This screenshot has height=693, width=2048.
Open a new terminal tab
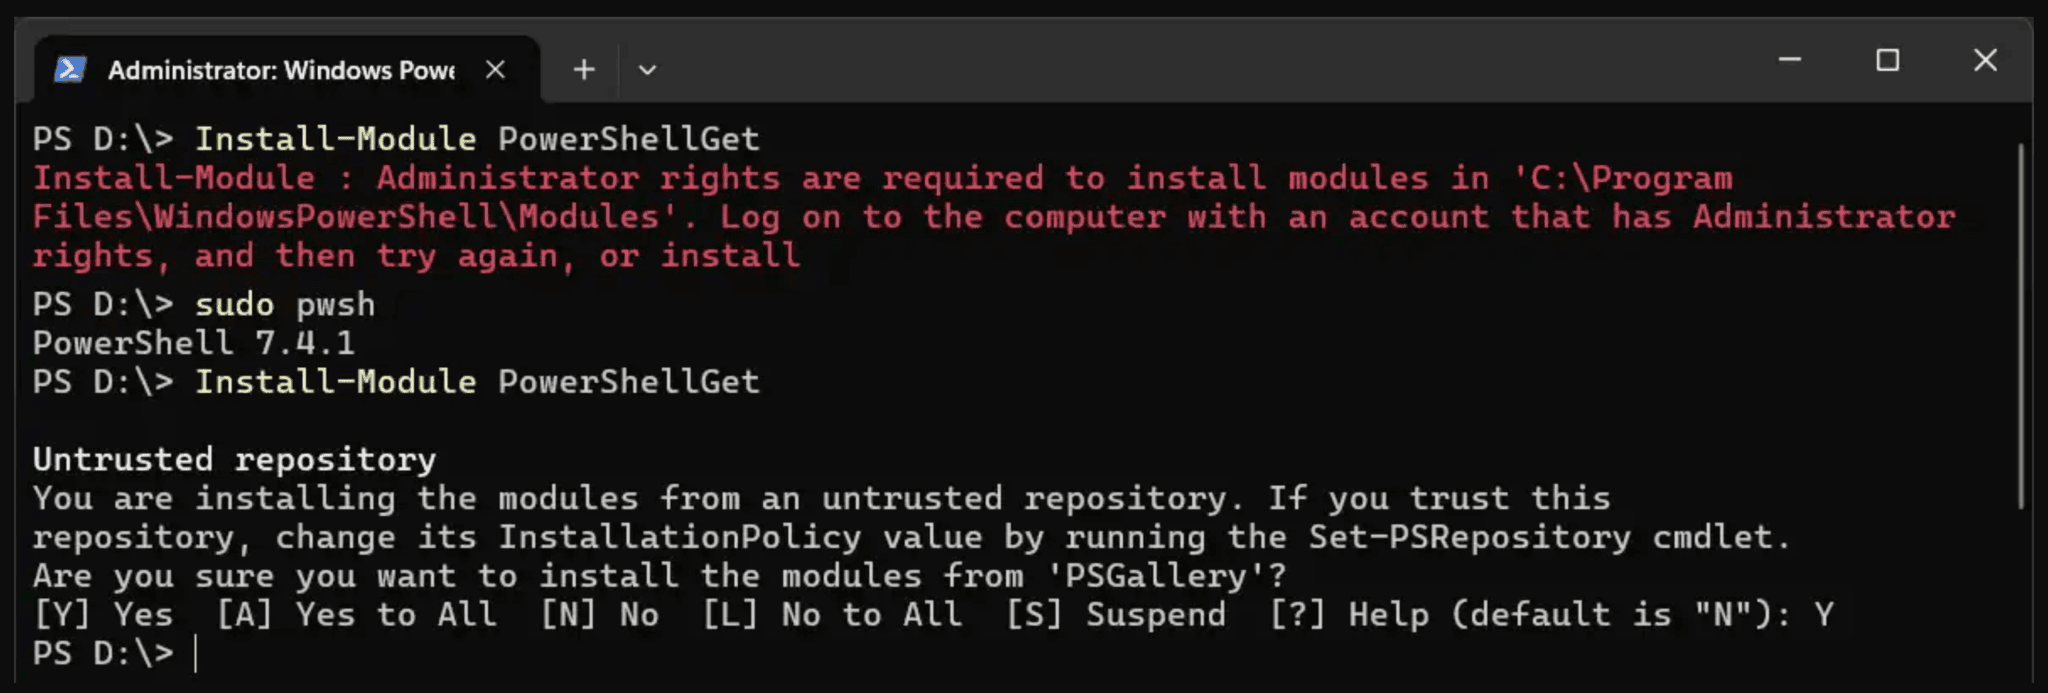tap(584, 69)
